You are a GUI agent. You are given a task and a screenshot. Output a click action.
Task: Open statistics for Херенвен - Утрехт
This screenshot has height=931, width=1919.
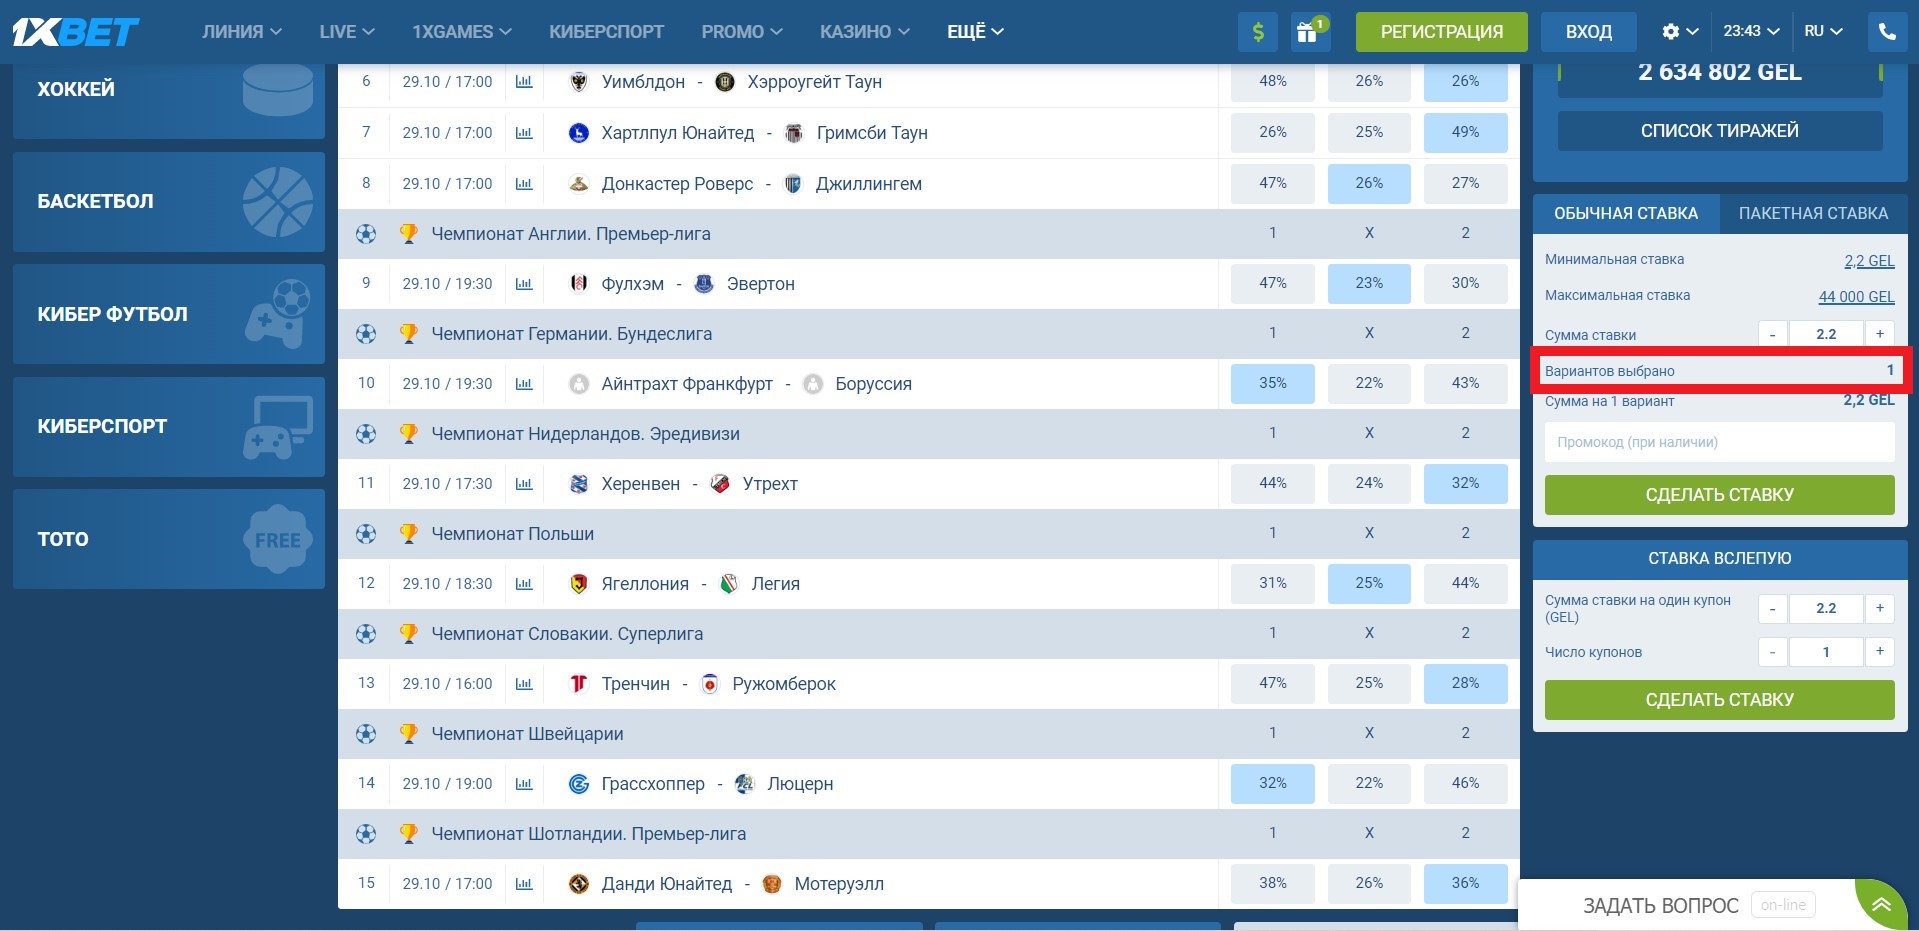[524, 484]
